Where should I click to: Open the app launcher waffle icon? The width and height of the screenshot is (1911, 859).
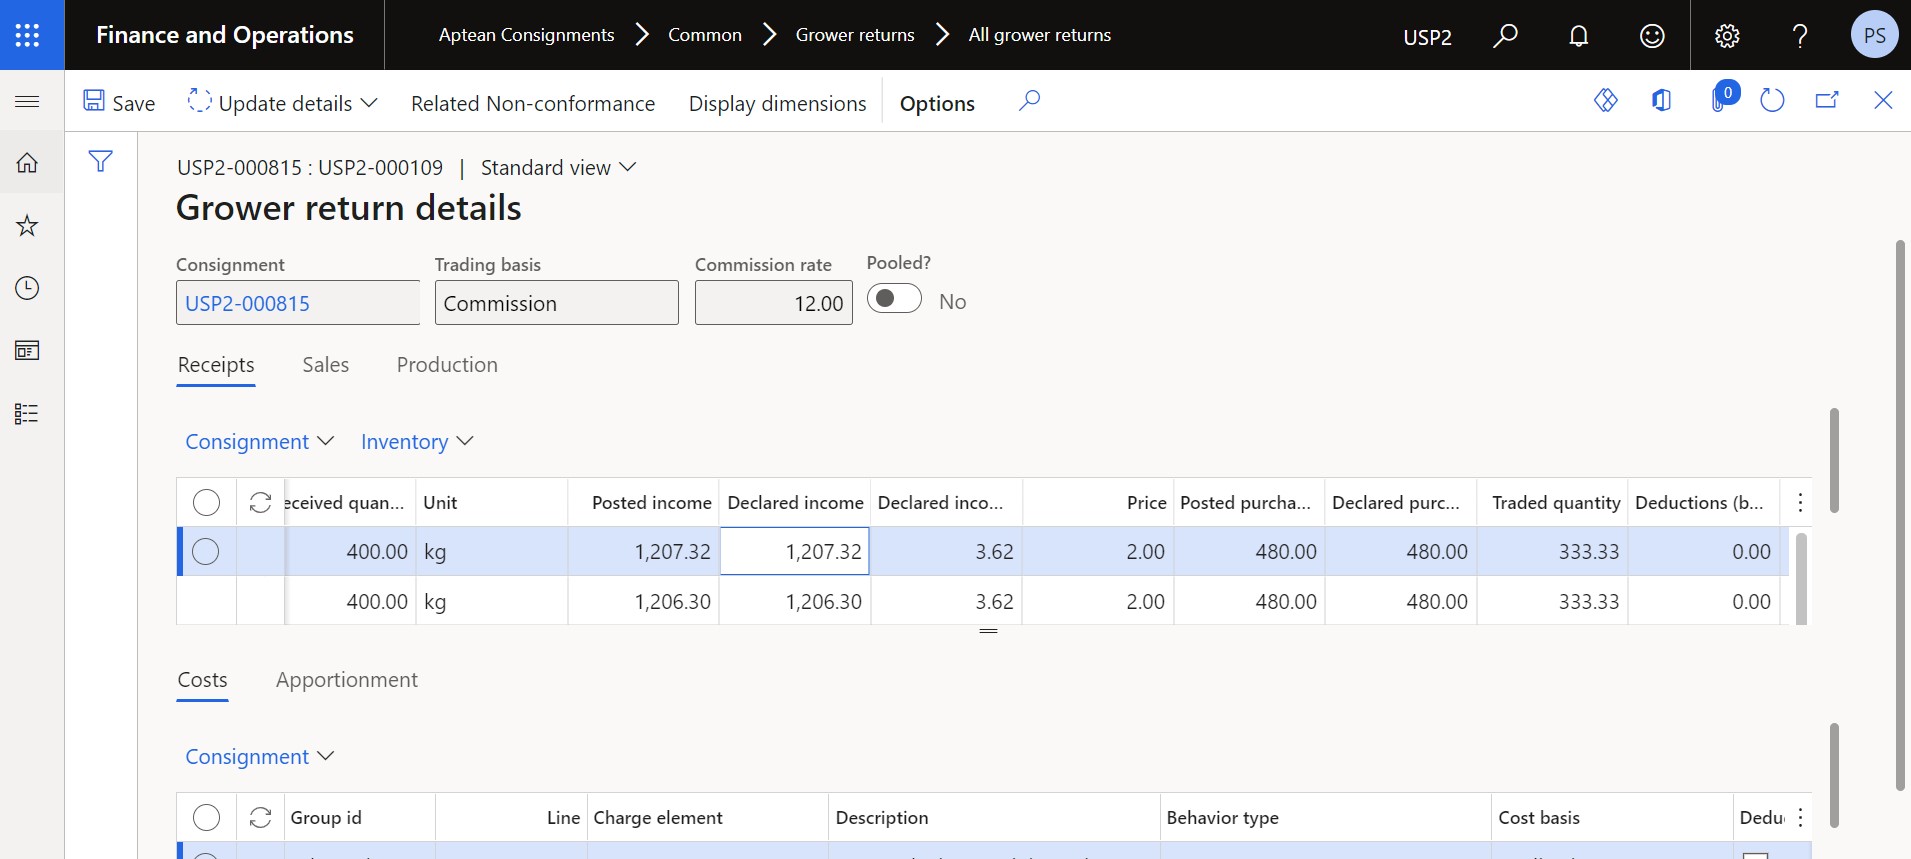coord(28,35)
